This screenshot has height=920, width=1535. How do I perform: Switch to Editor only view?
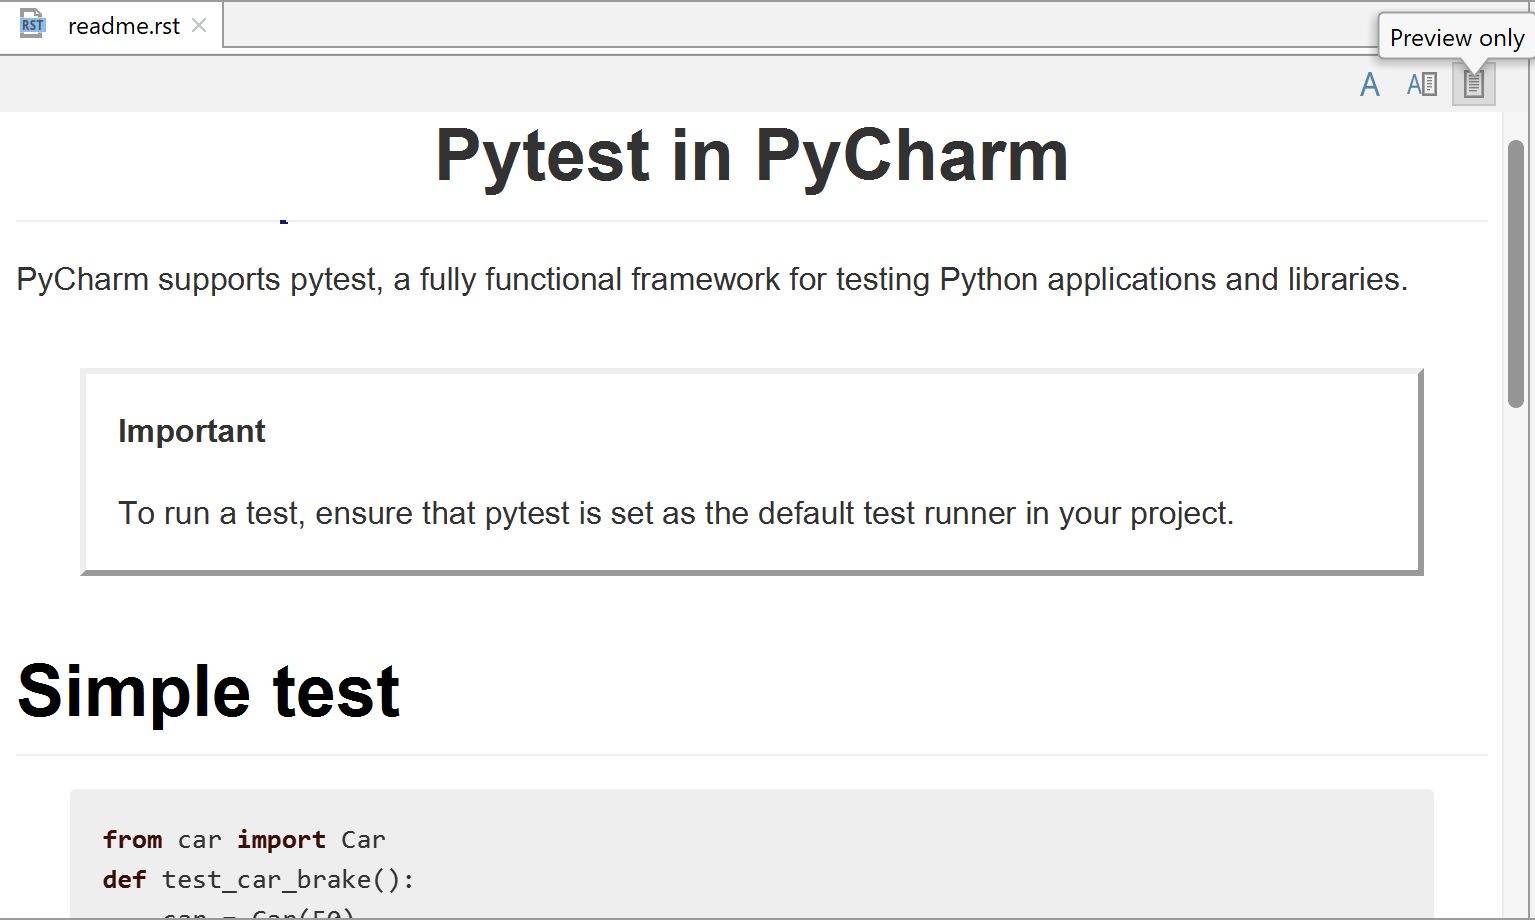(1370, 85)
